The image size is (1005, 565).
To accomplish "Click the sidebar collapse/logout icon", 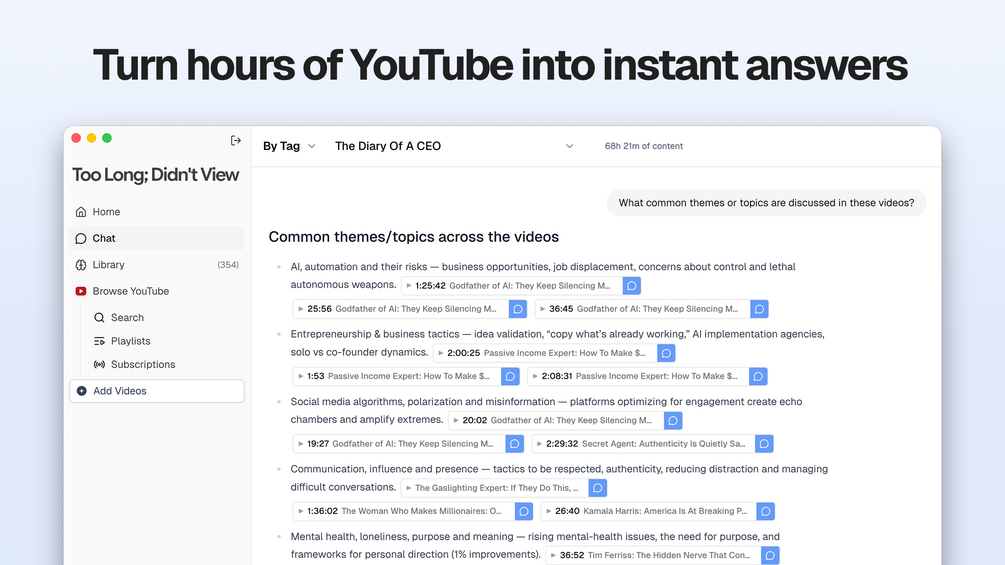I will coord(235,140).
